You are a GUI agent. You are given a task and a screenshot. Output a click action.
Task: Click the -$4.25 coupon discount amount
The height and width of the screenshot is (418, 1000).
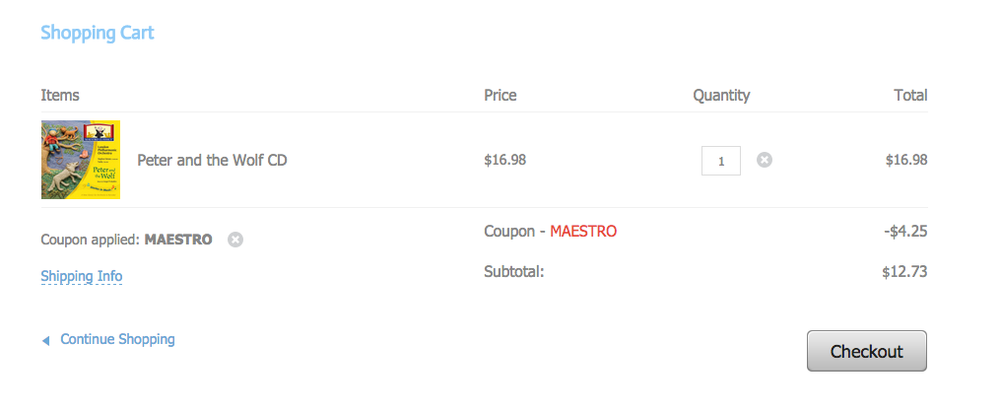coord(906,231)
